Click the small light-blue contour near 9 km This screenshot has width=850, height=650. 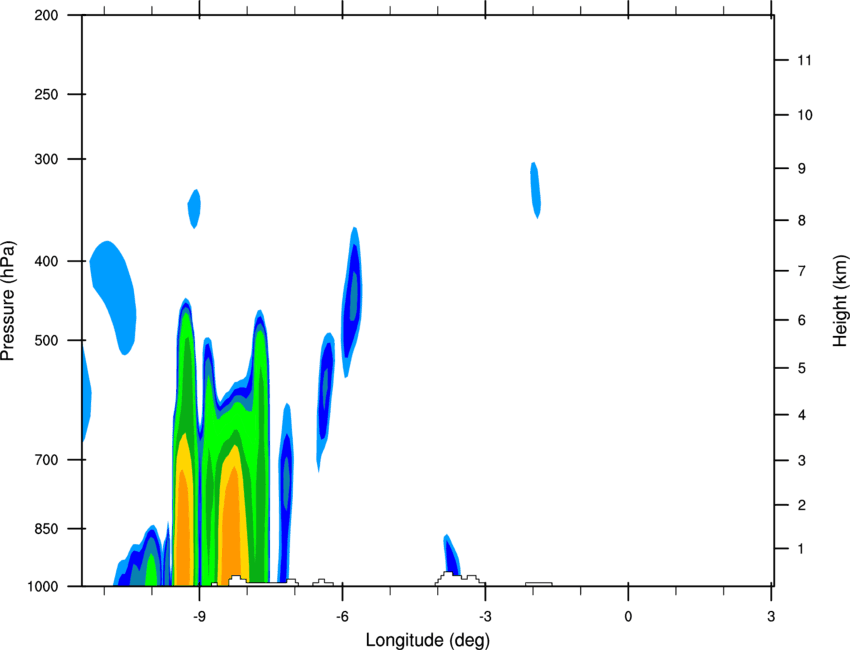tap(536, 190)
